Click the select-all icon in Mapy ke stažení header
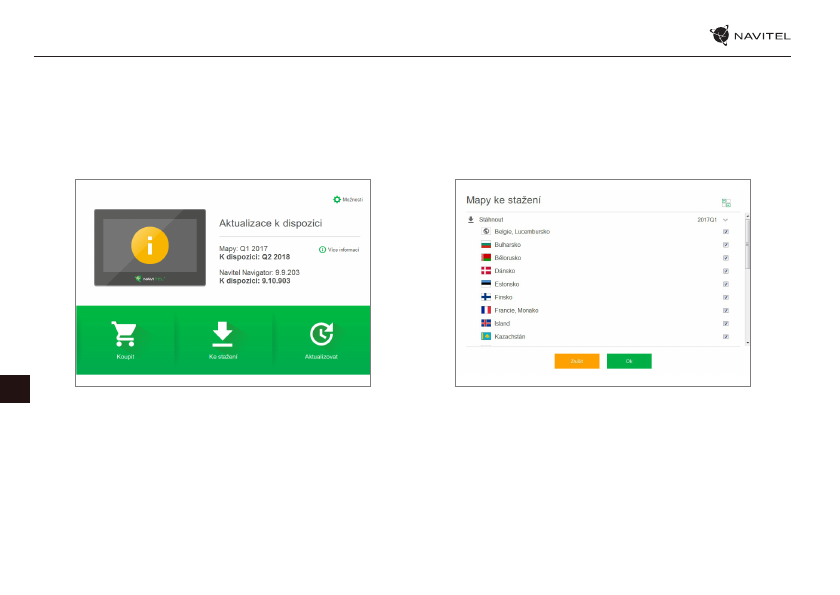The image size is (840, 595). (726, 202)
